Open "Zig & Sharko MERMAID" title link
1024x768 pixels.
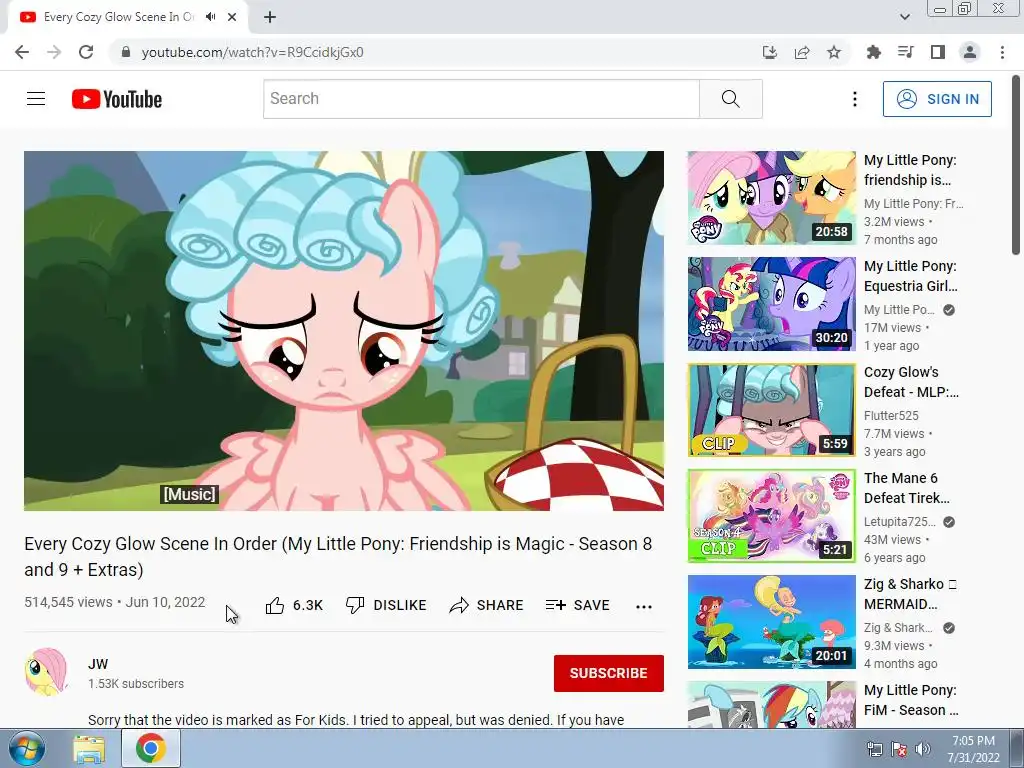pyautogui.click(x=910, y=594)
